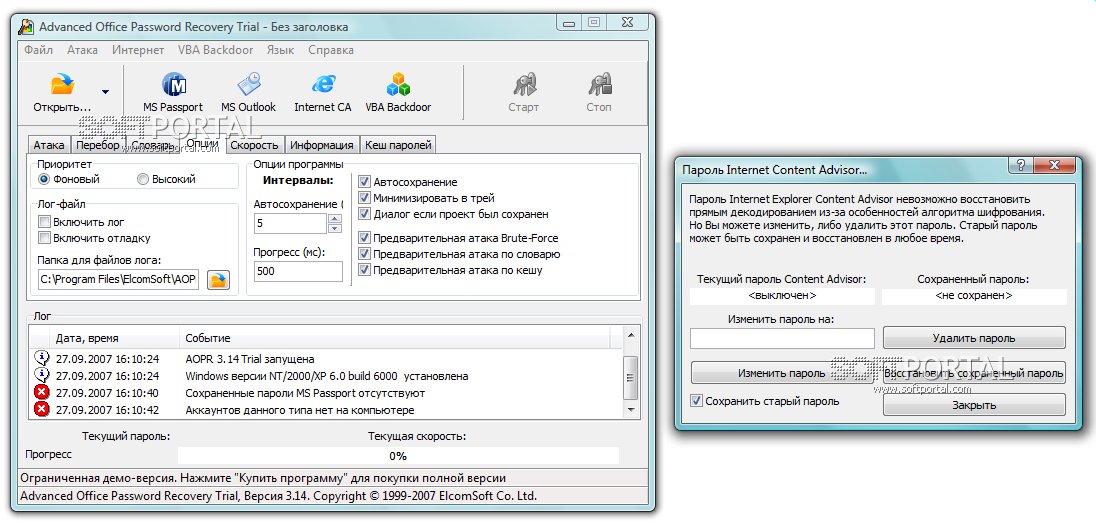
Task: Enable the Включить лог checkbox
Action: click(x=44, y=222)
